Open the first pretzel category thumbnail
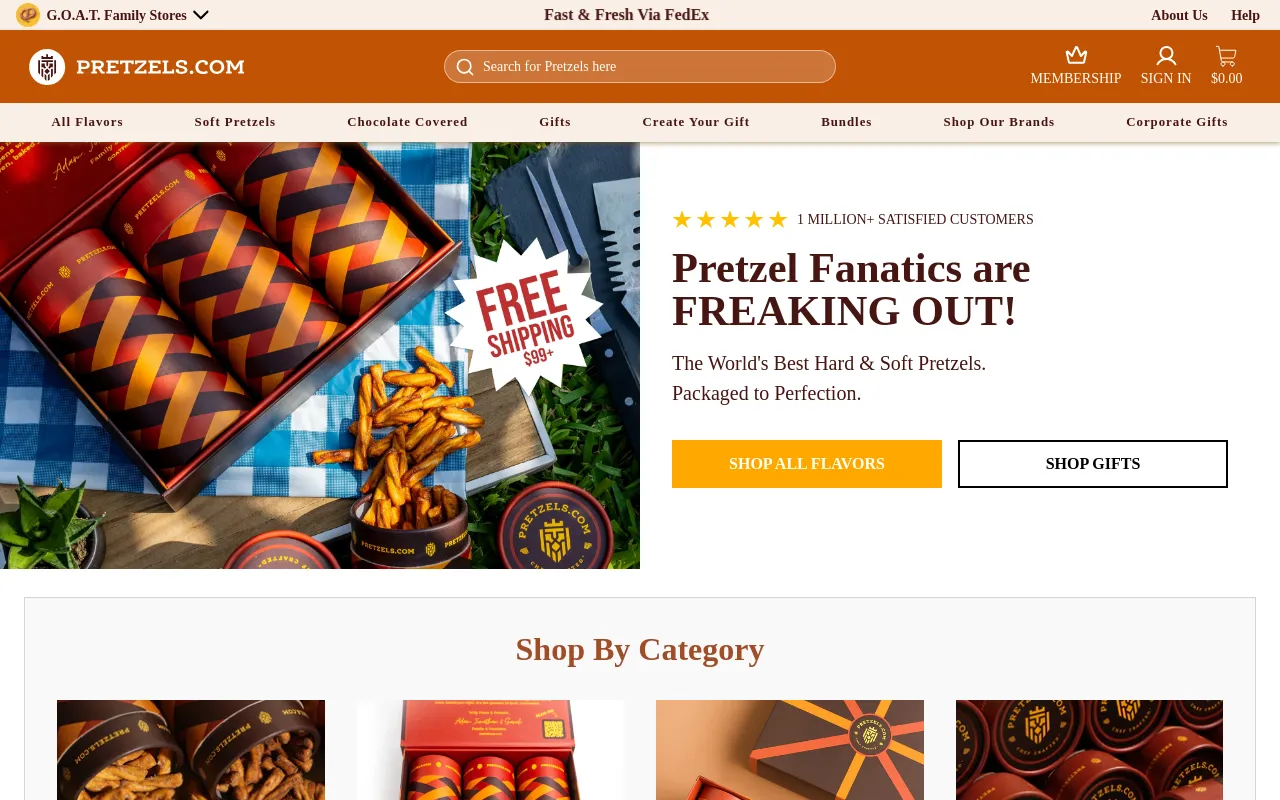1280x800 pixels. click(x=191, y=750)
